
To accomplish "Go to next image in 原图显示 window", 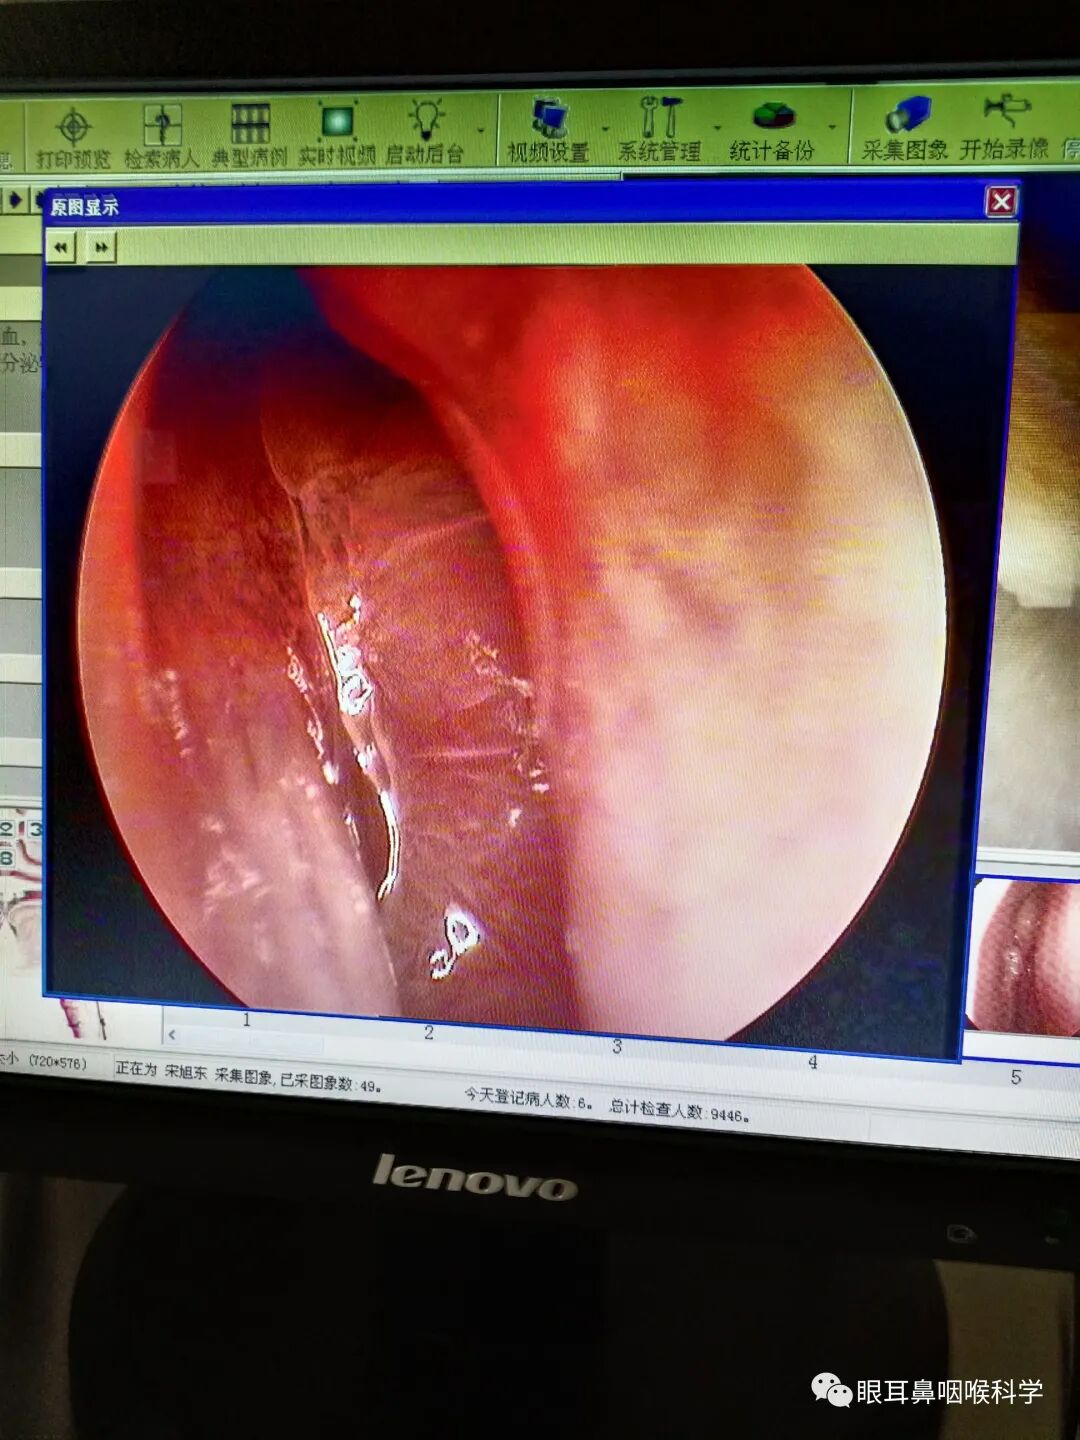I will click(x=101, y=247).
